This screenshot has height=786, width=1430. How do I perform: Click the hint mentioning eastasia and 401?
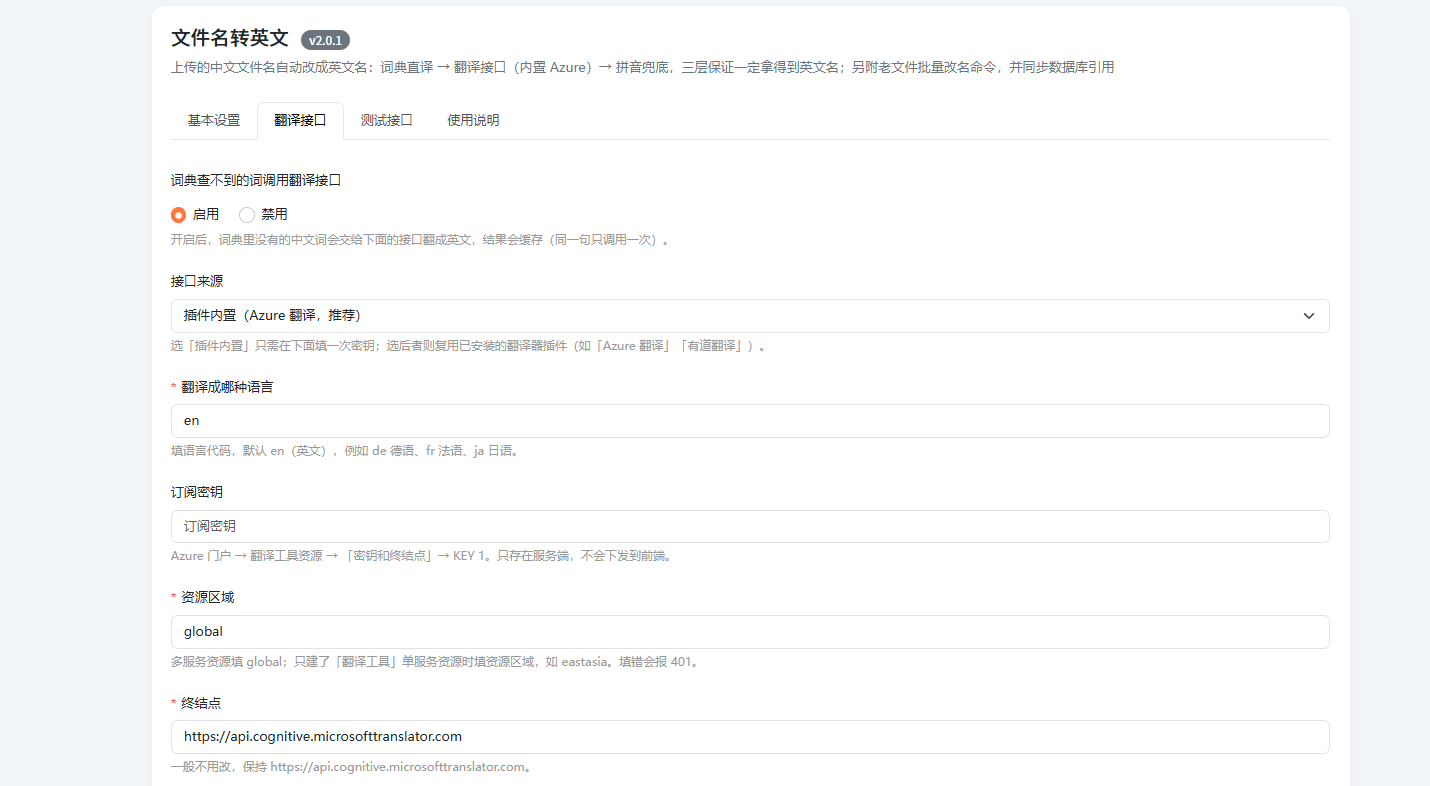point(435,662)
